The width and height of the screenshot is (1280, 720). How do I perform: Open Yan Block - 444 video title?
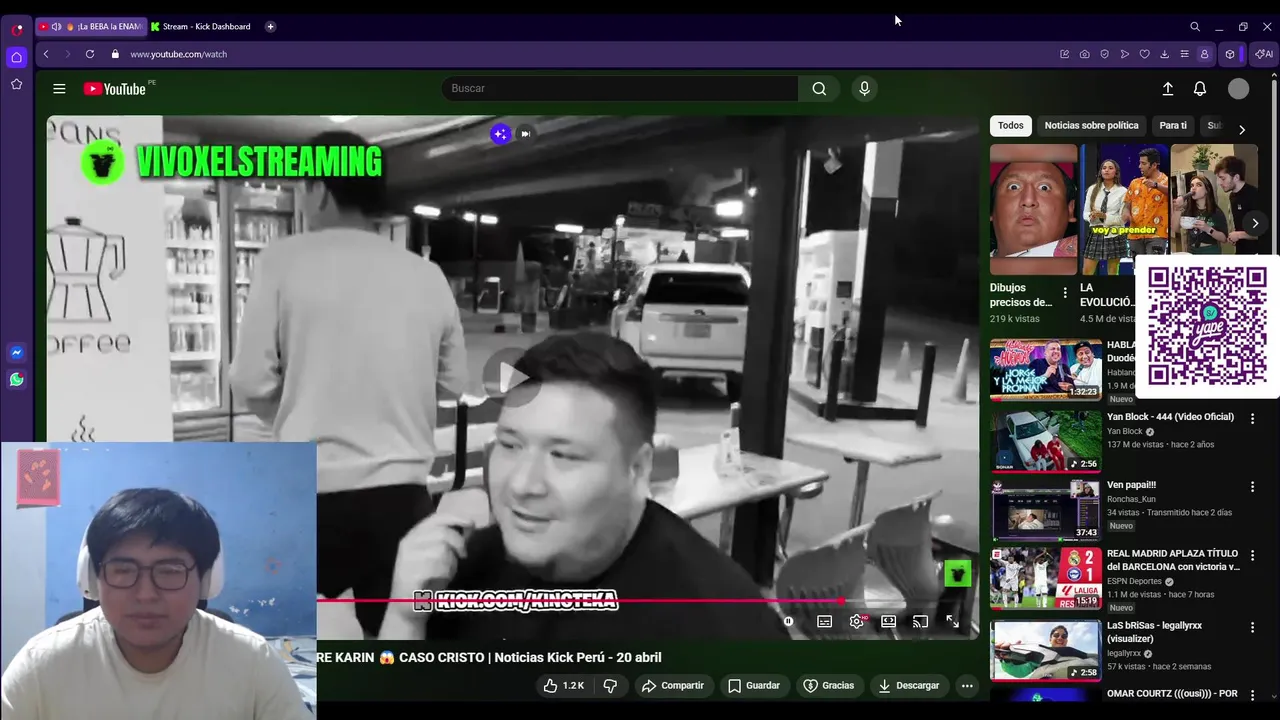(x=1170, y=417)
